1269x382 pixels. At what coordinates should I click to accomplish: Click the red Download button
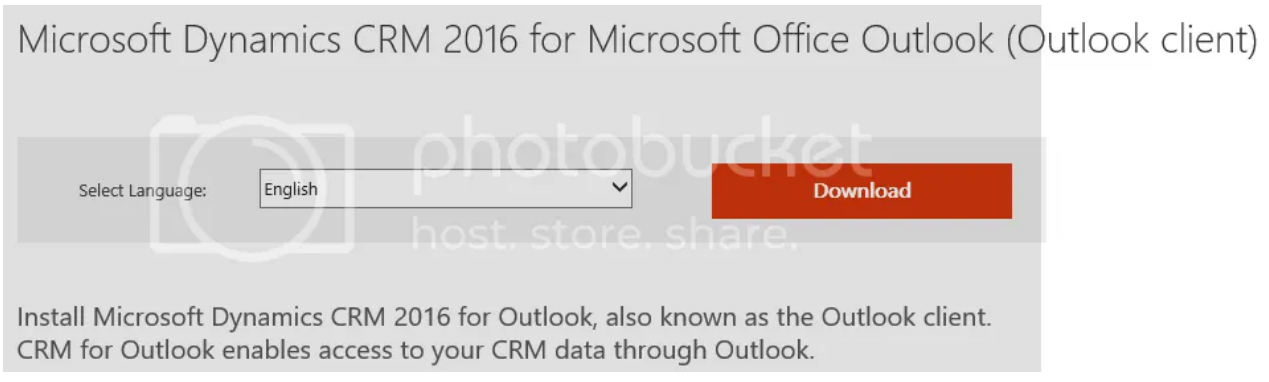click(x=861, y=191)
